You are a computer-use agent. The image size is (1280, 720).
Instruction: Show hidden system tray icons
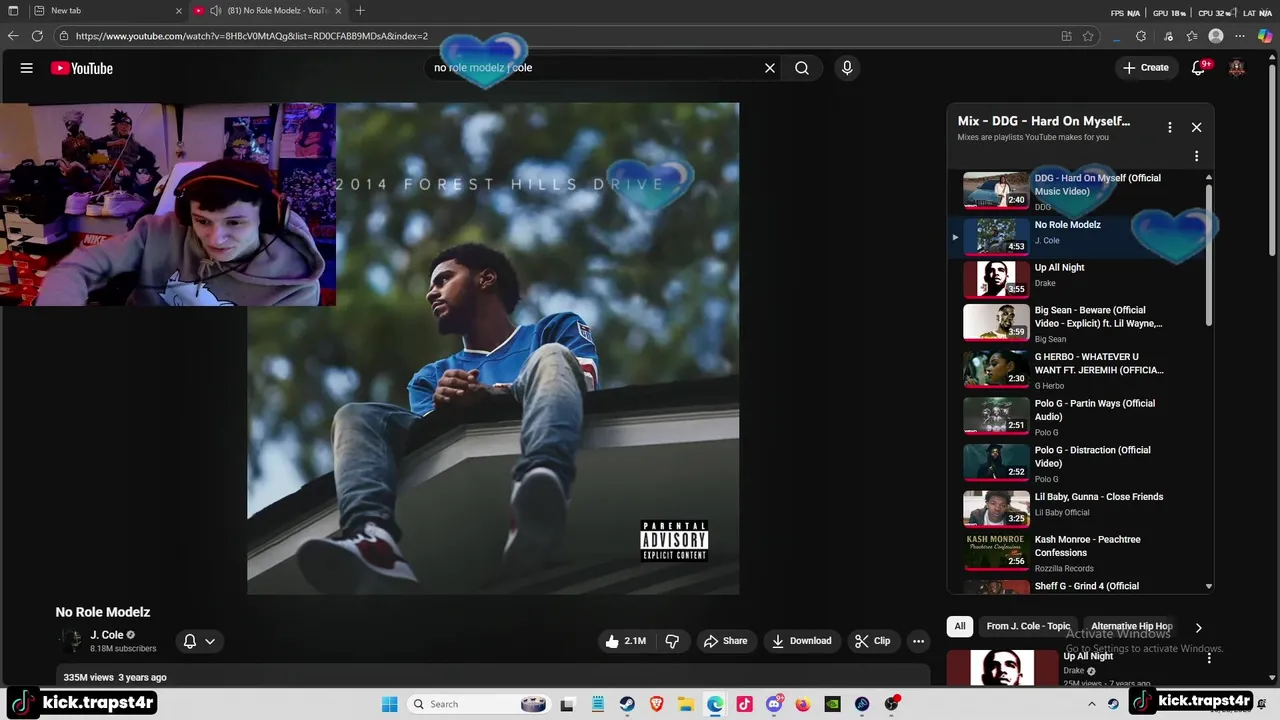click(1091, 704)
